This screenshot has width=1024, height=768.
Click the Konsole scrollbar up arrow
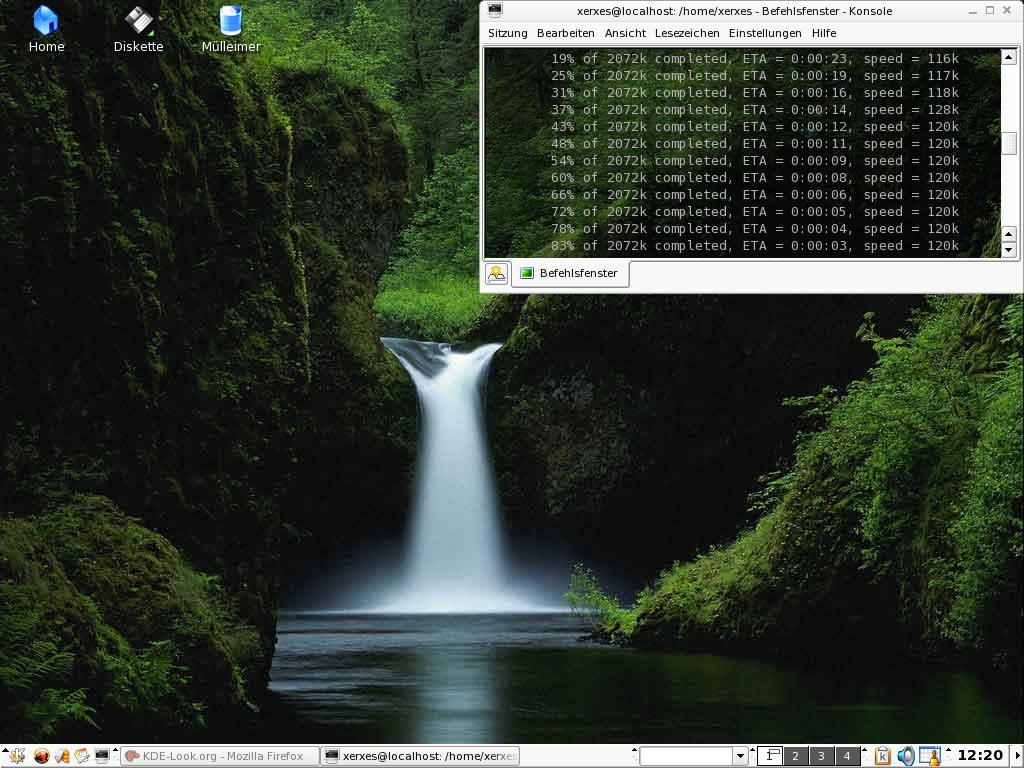click(1009, 57)
